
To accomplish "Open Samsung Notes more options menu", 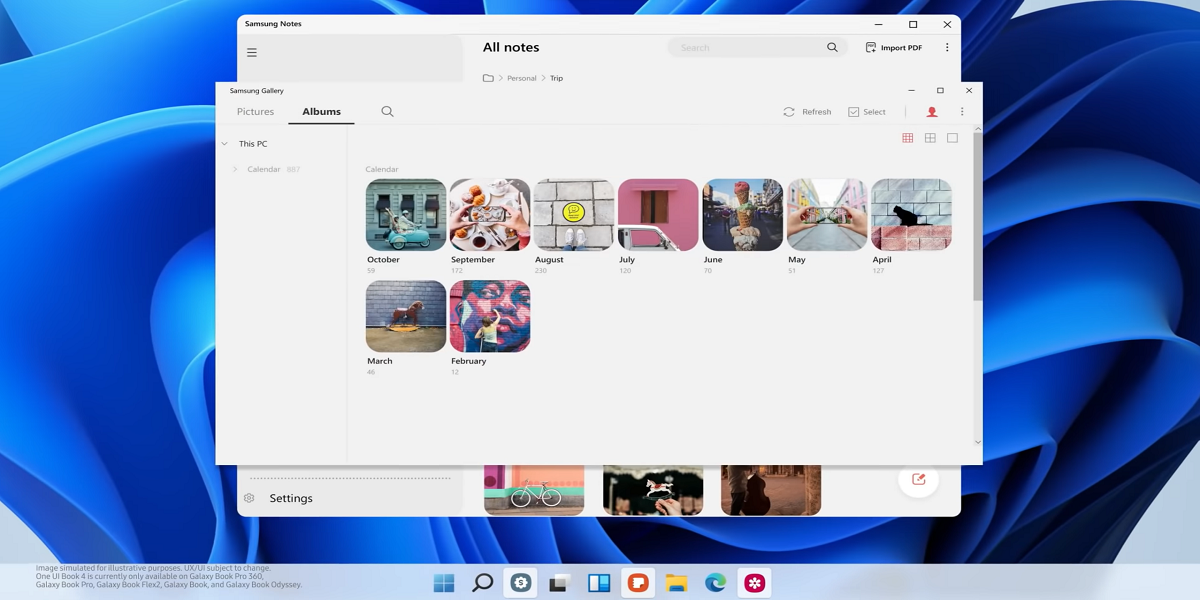I will click(x=947, y=47).
